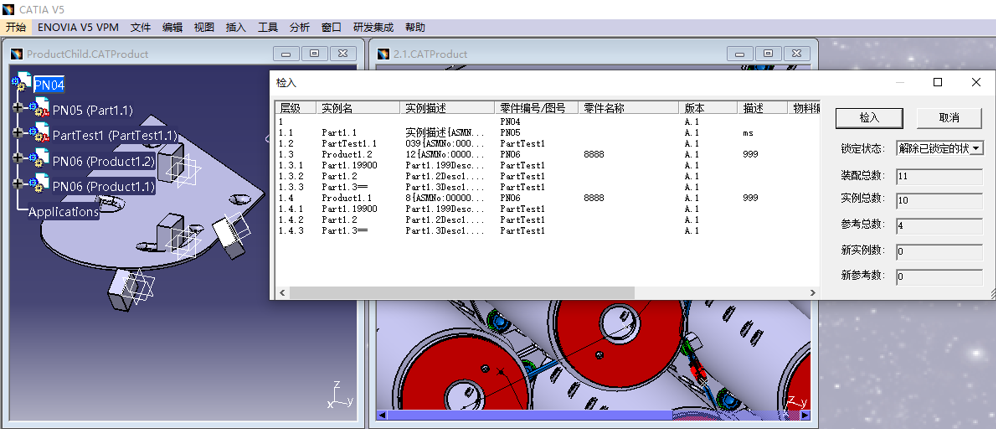Click the icon beside PN06 (Product1.2)
This screenshot has width=996, height=429.
pos(40,159)
